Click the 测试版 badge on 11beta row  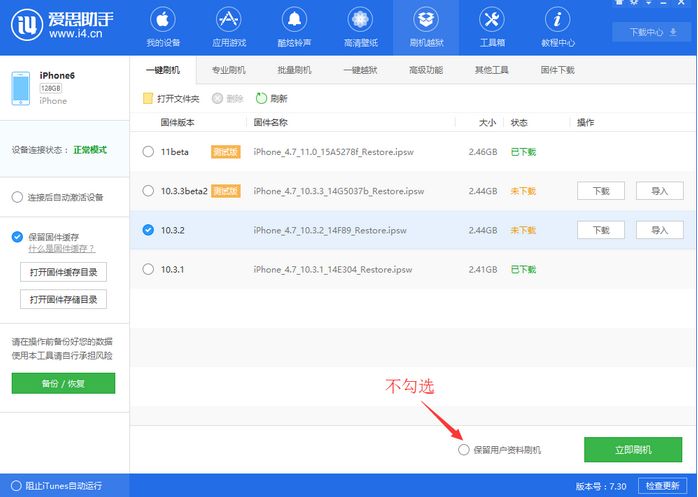226,152
